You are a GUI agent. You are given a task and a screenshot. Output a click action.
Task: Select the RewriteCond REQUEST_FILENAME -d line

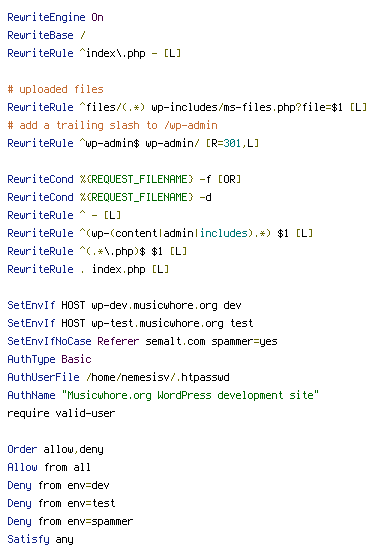[x=109, y=197]
